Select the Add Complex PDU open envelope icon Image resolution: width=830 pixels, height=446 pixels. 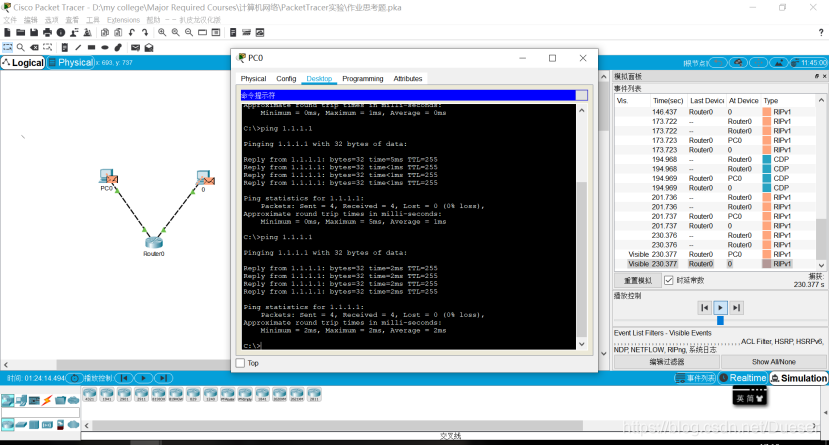[x=149, y=48]
